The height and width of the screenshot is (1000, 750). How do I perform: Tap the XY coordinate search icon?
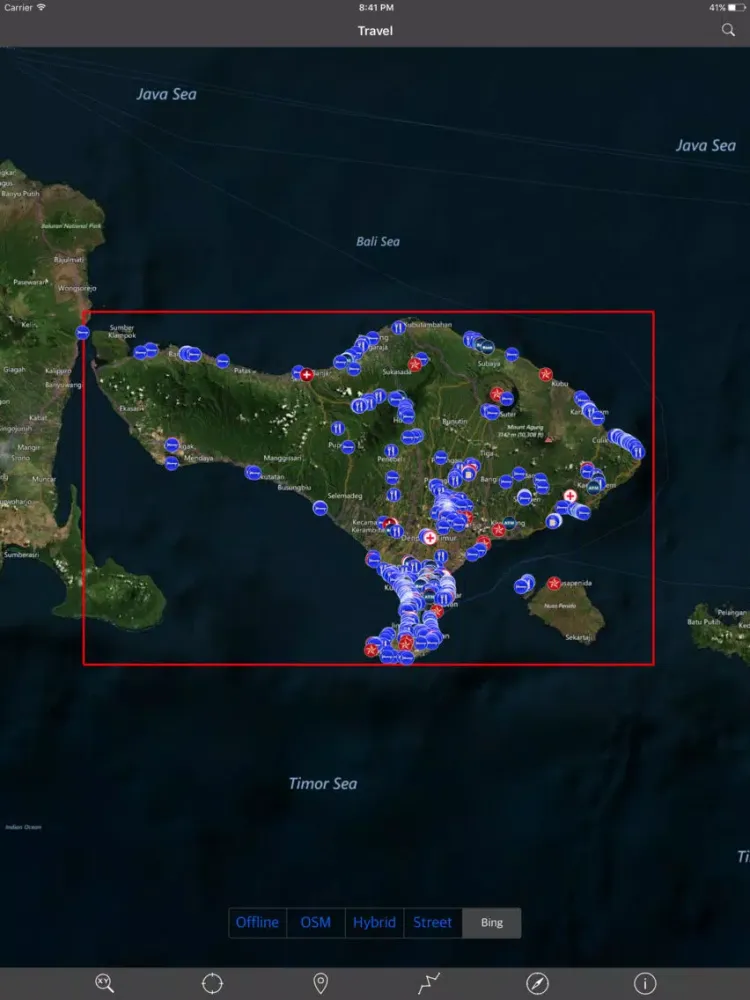coord(105,983)
